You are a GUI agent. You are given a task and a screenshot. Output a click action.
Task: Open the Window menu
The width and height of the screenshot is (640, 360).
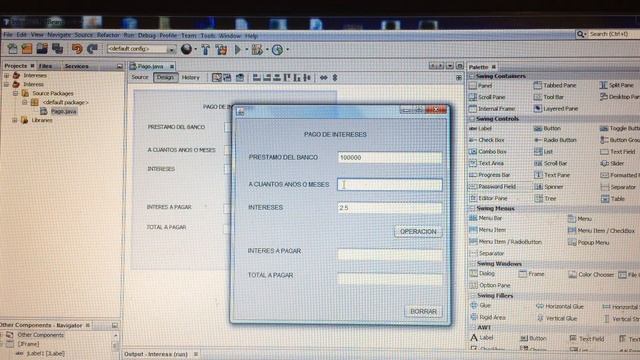230,36
